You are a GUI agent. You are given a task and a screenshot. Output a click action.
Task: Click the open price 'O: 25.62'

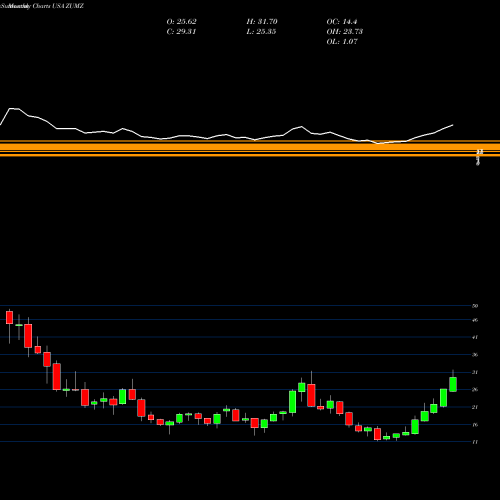click(182, 22)
